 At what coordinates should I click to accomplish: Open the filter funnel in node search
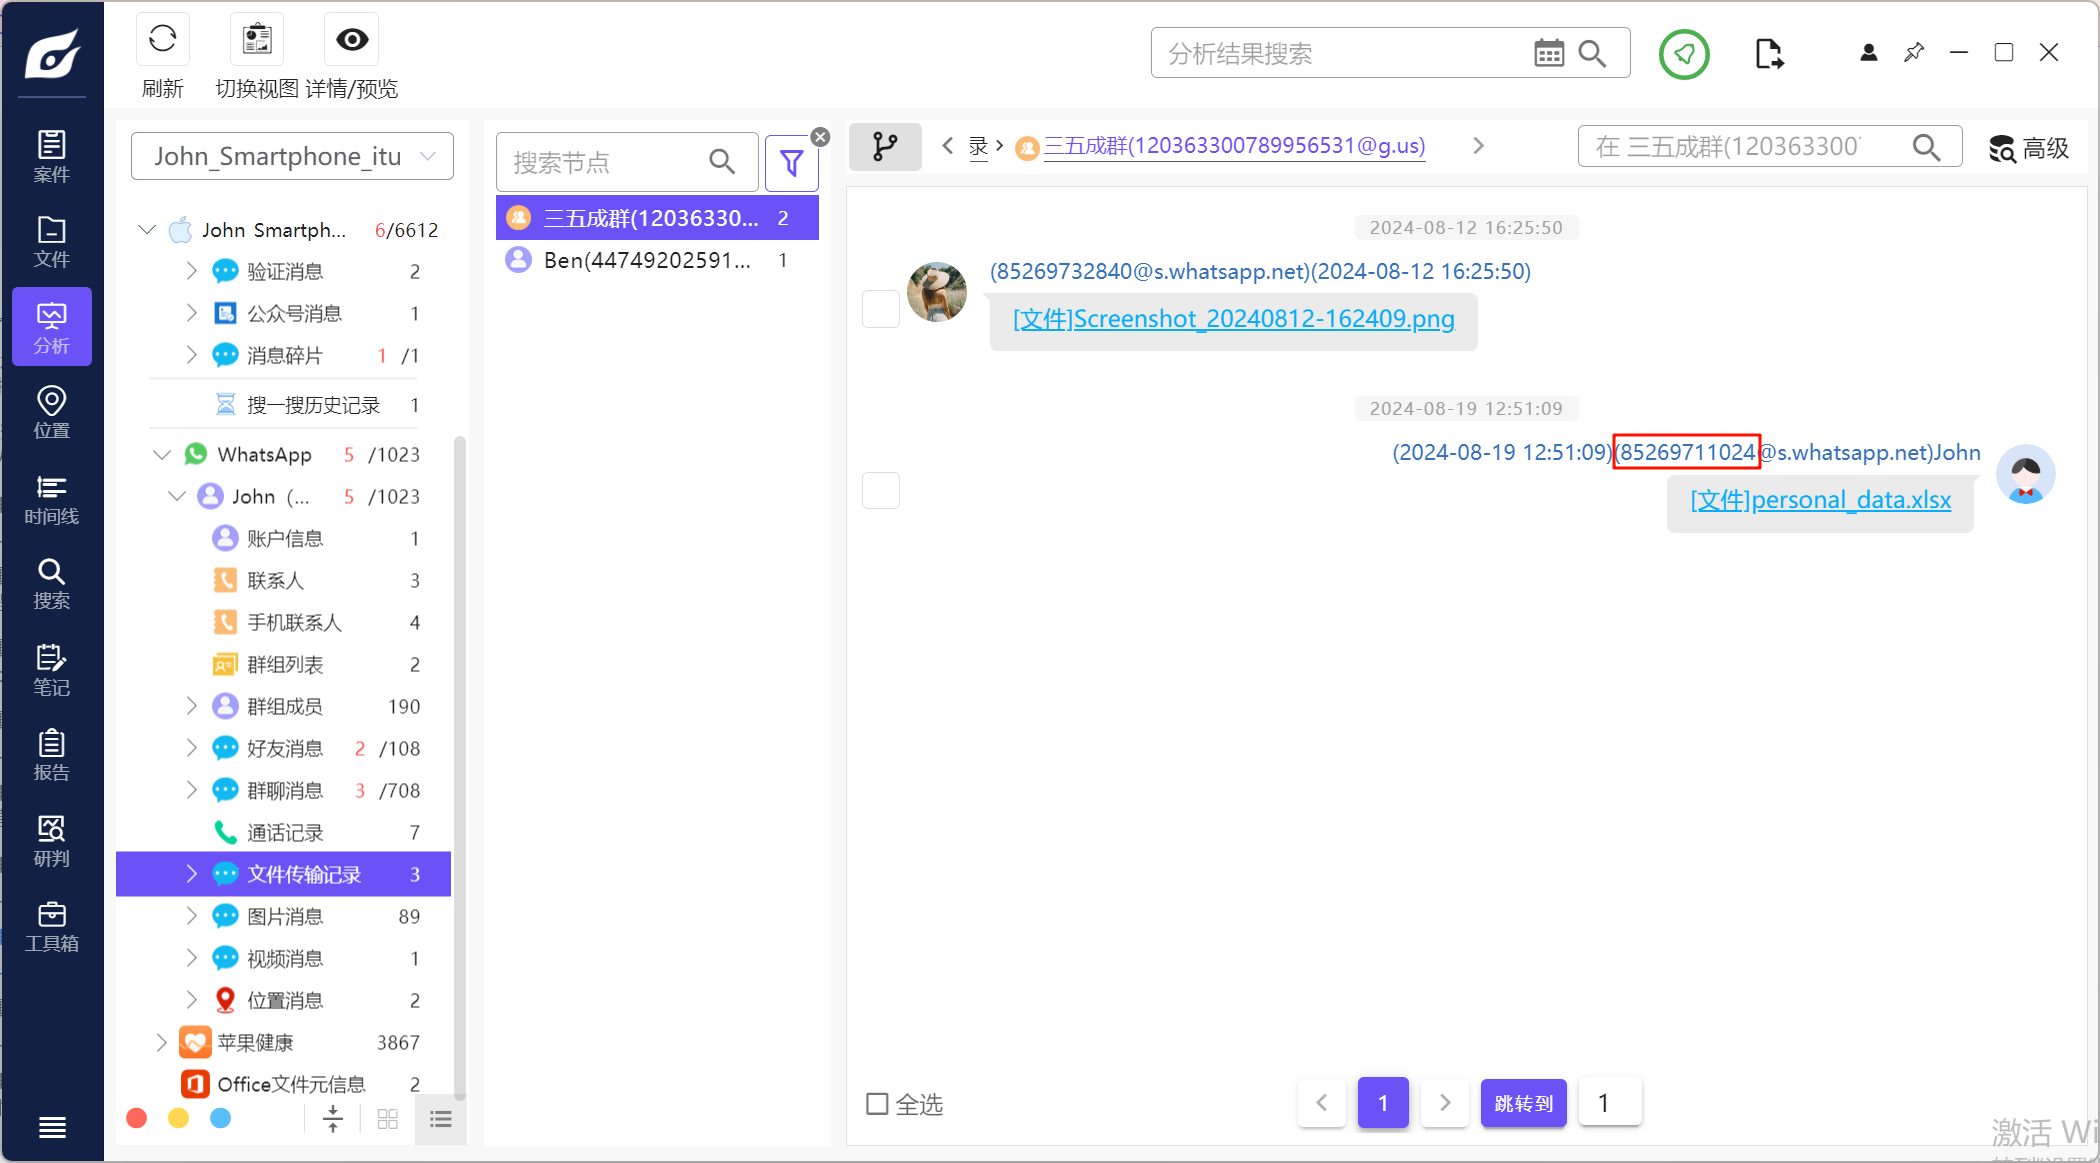coord(791,163)
